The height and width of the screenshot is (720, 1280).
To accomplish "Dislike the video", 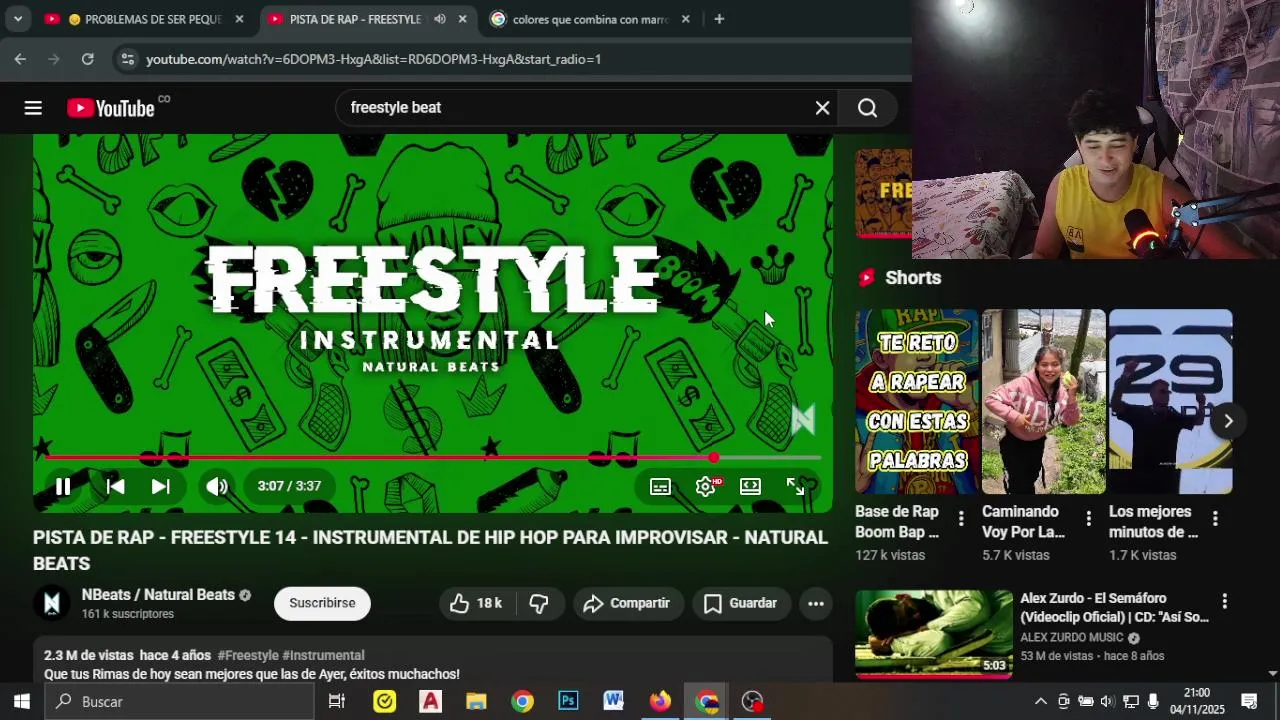I will (x=539, y=603).
